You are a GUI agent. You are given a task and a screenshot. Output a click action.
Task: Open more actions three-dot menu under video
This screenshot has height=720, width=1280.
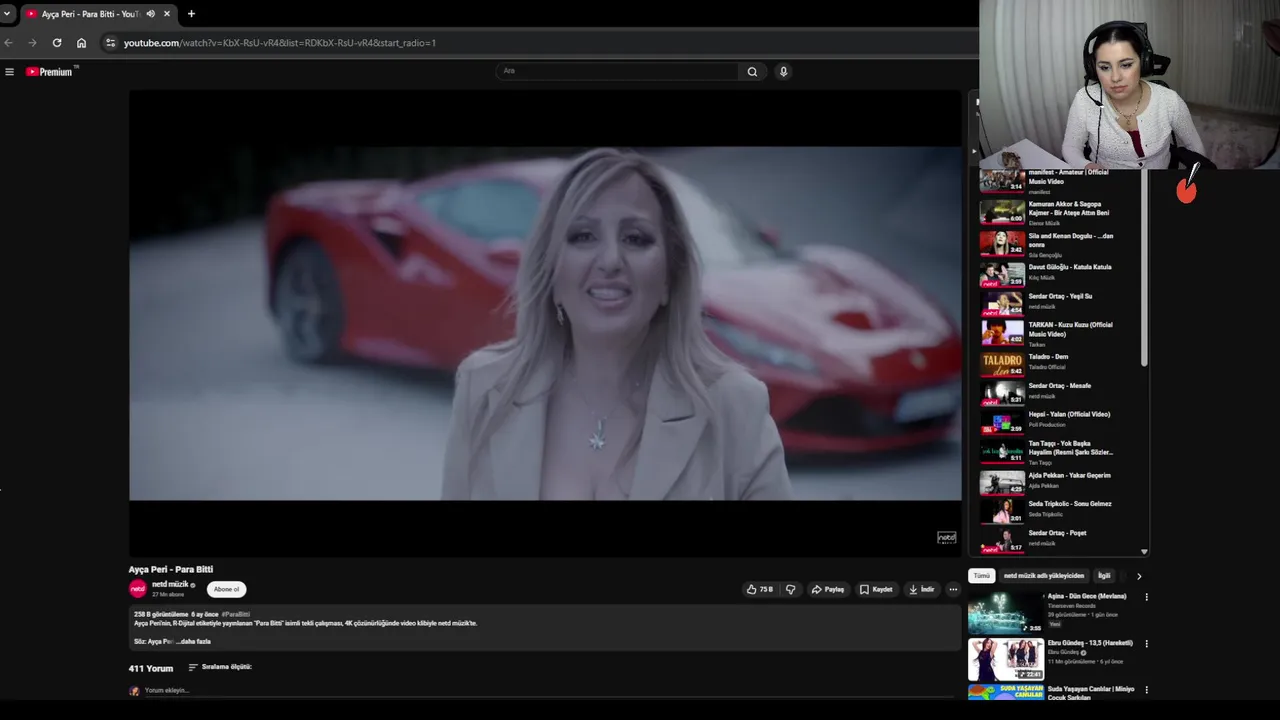pos(953,589)
